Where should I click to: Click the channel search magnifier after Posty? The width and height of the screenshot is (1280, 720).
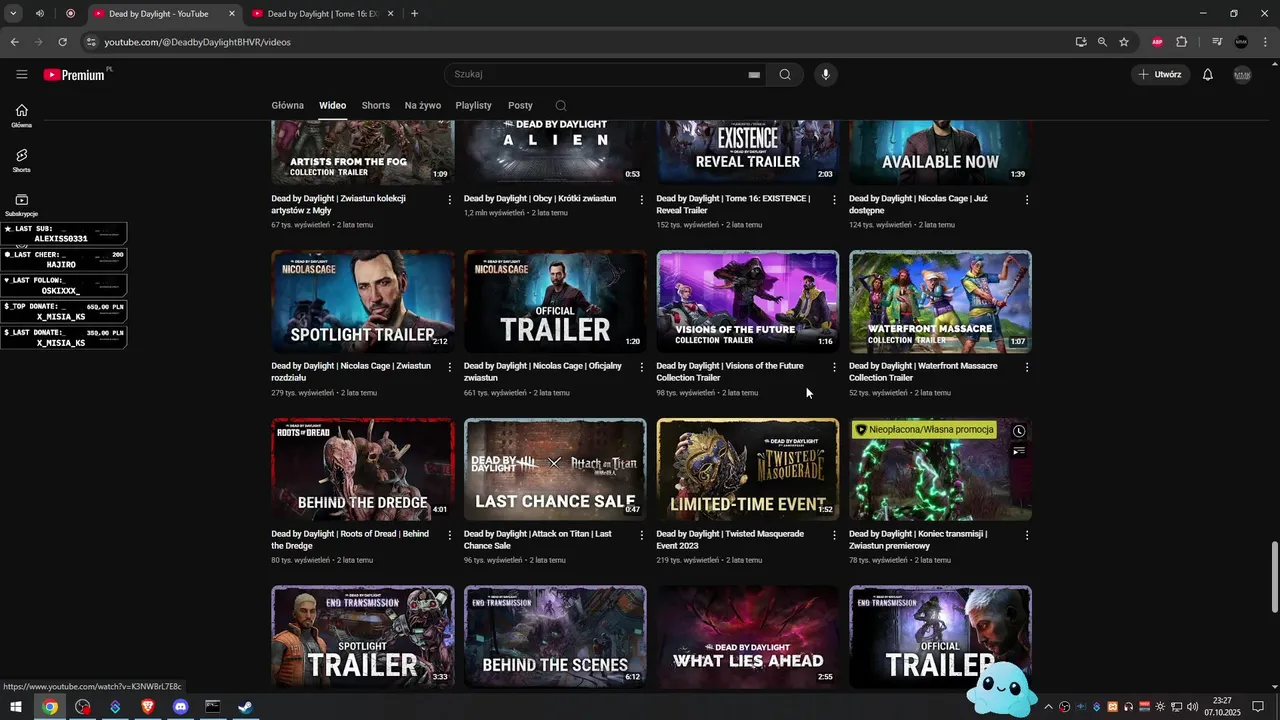coord(561,105)
